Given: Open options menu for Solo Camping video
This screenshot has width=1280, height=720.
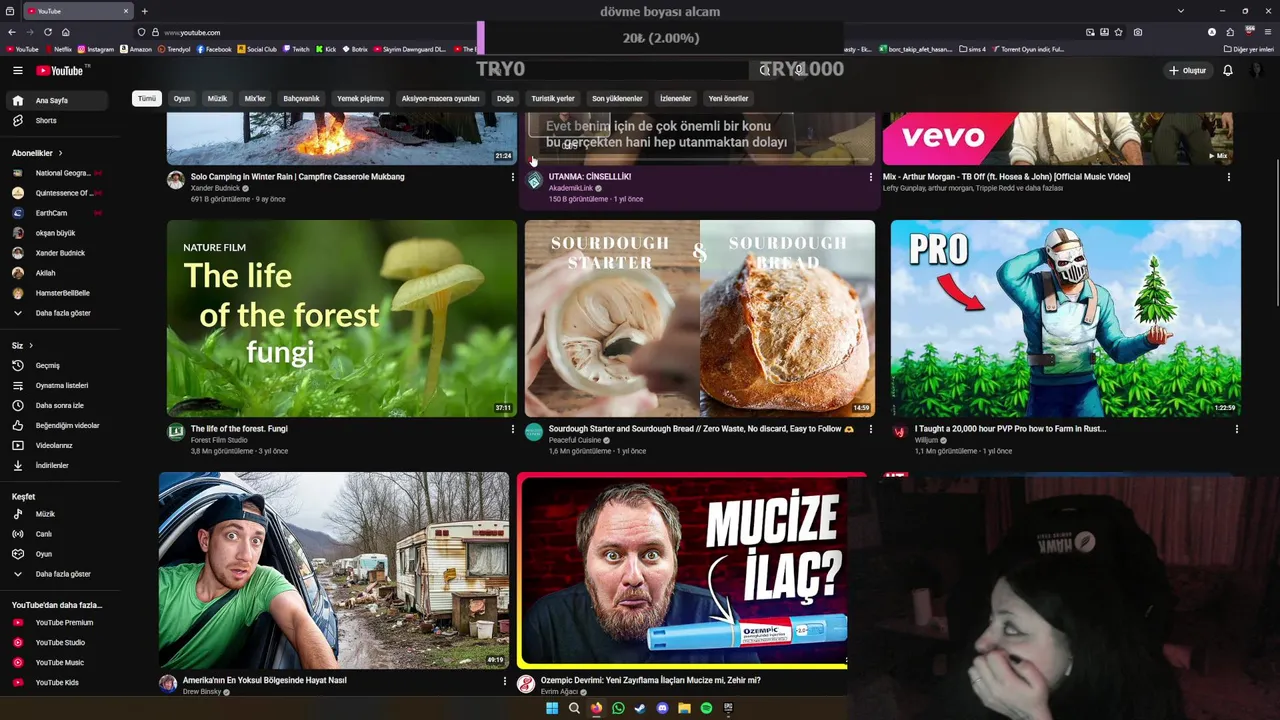Looking at the screenshot, I should click(513, 177).
